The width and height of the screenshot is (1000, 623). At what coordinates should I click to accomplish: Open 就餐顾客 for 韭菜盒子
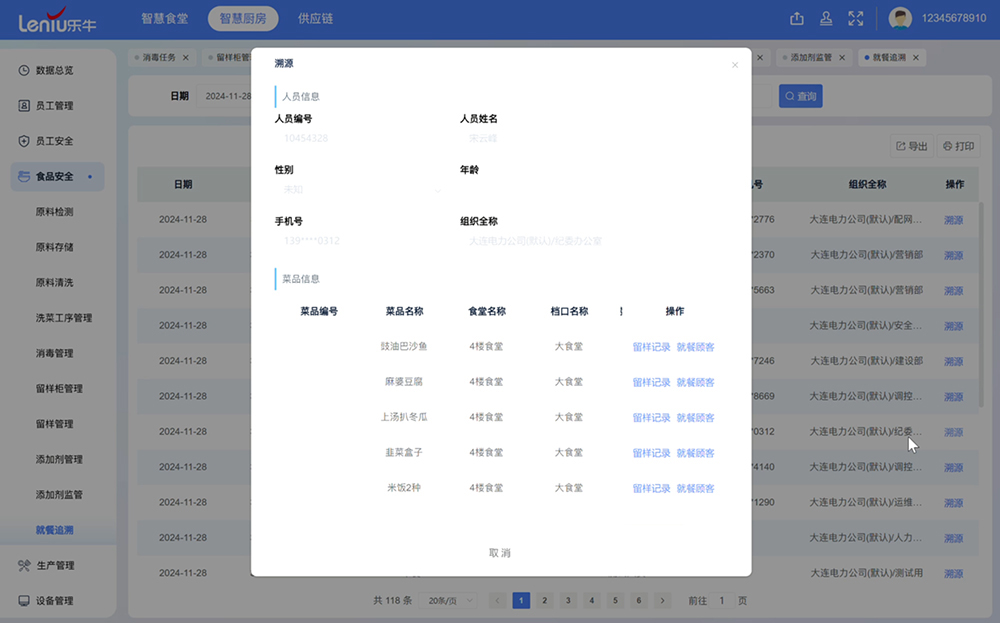pyautogui.click(x=695, y=453)
